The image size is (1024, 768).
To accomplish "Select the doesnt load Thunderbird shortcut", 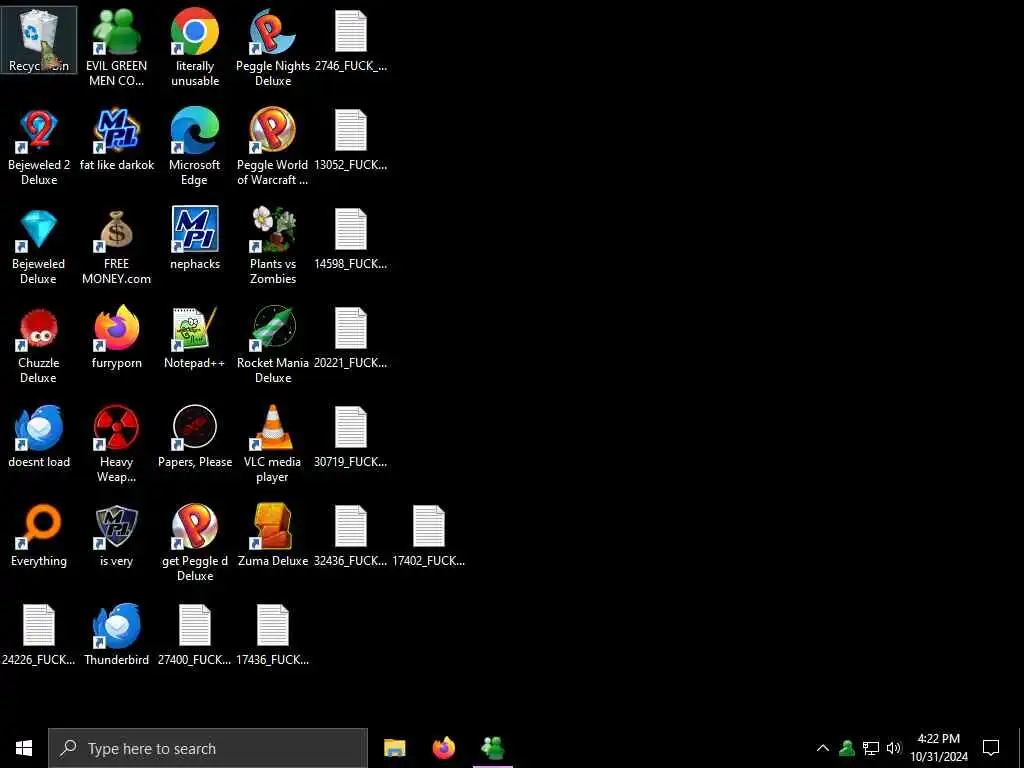I will coord(39,437).
